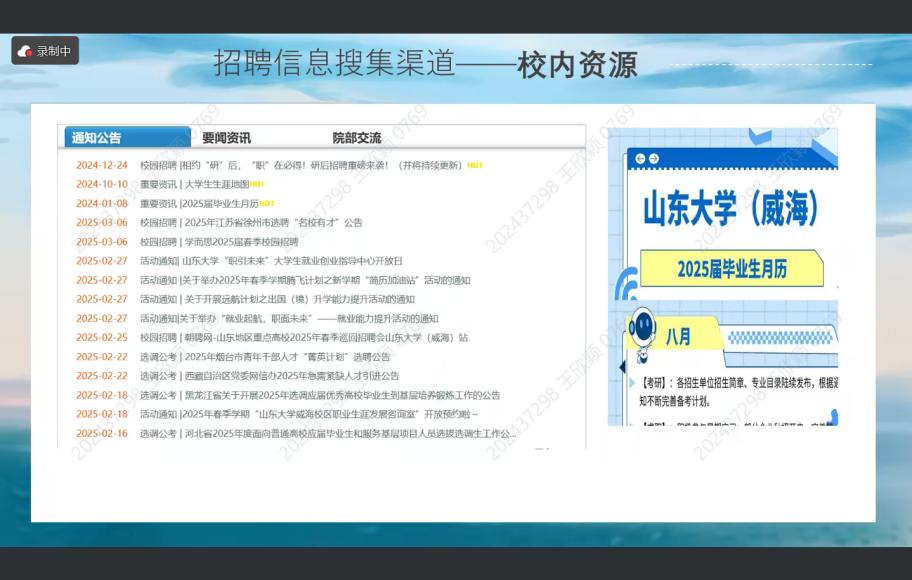Click the HOT badge after 大学生生涯地图
Viewport: 912px width, 580px height.
pyautogui.click(x=257, y=185)
